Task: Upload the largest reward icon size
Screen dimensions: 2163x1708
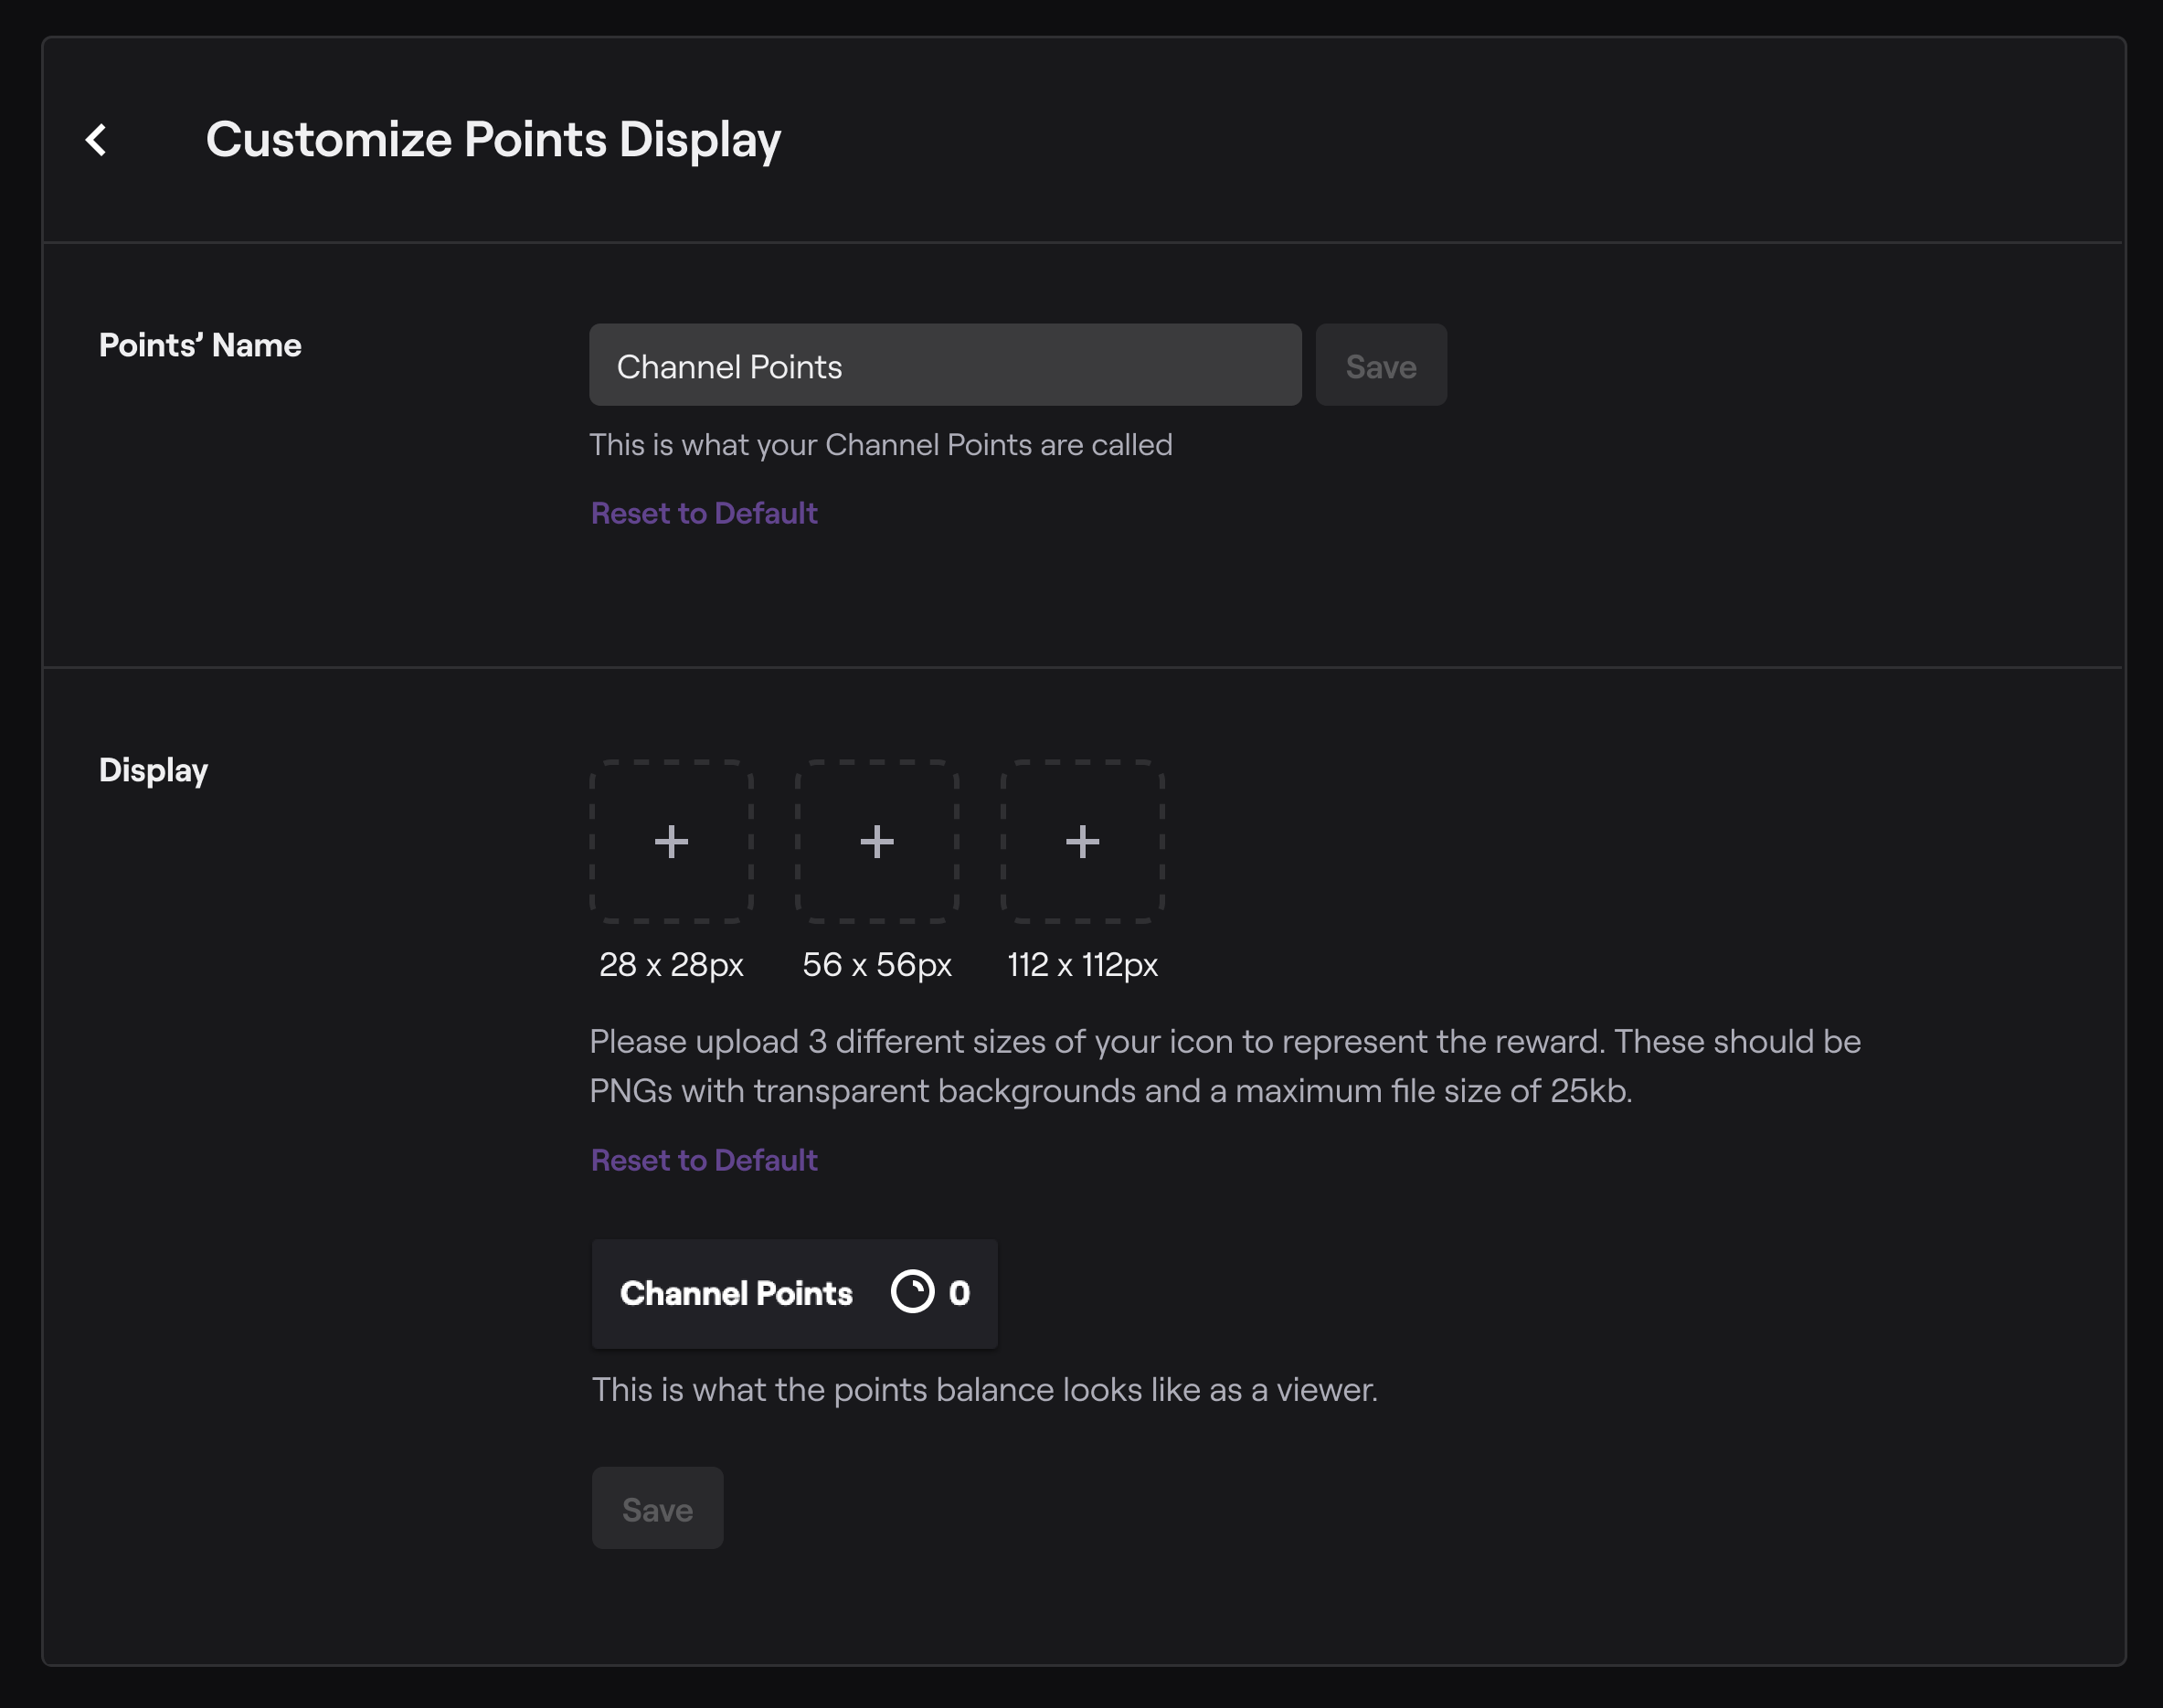Action: coord(1081,843)
